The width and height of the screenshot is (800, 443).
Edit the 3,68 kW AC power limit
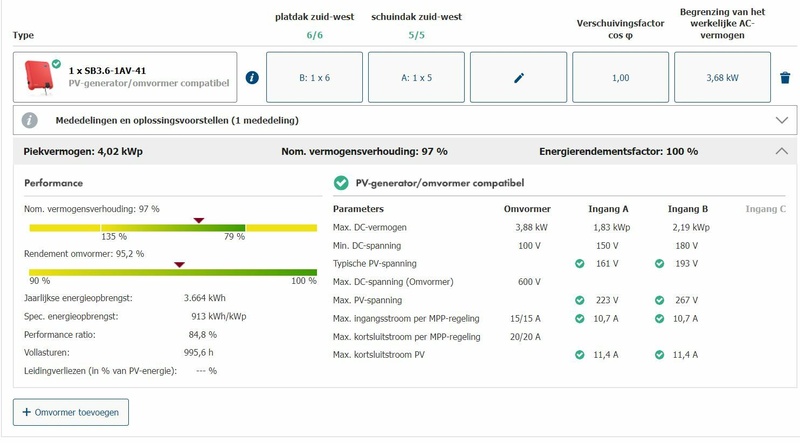point(722,77)
